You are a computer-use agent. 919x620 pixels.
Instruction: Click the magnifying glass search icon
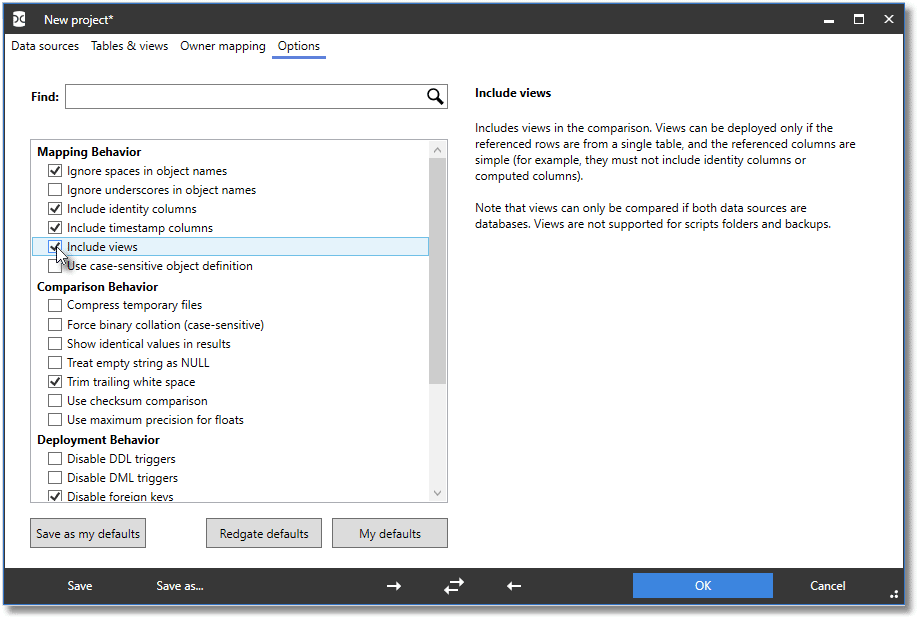(435, 97)
